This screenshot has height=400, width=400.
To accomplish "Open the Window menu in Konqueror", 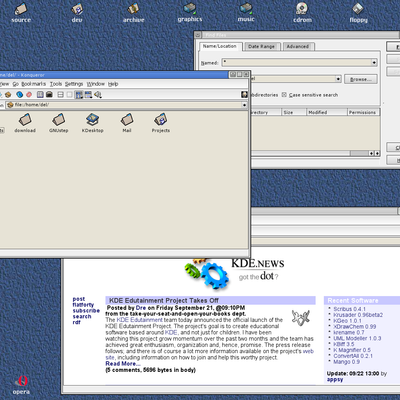I will pos(96,84).
